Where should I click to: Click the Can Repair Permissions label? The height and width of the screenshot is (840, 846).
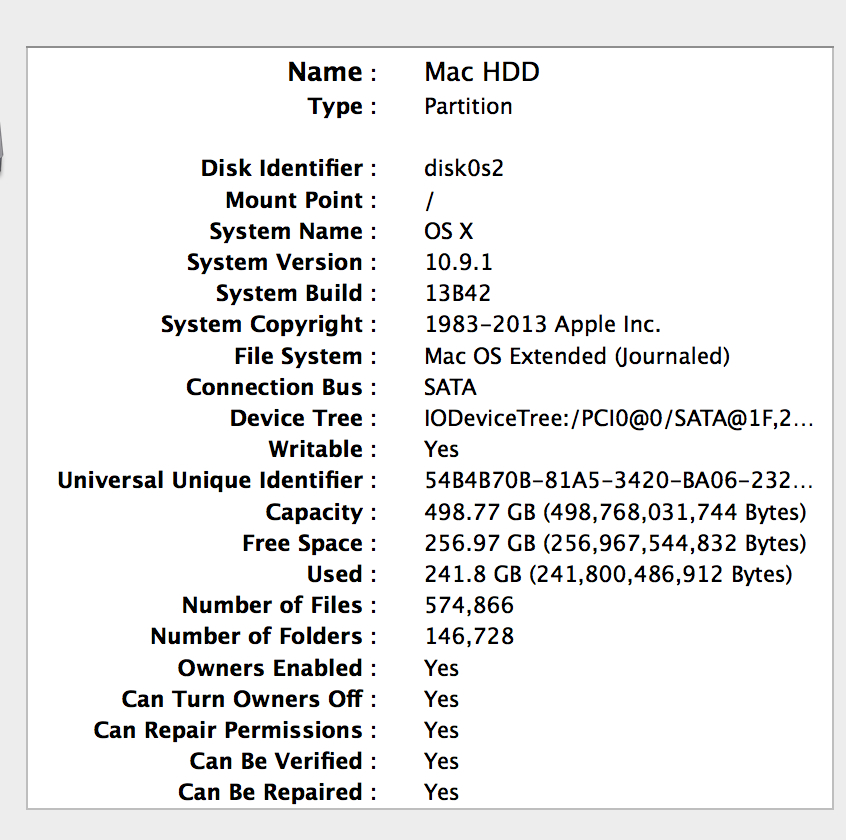(228, 730)
